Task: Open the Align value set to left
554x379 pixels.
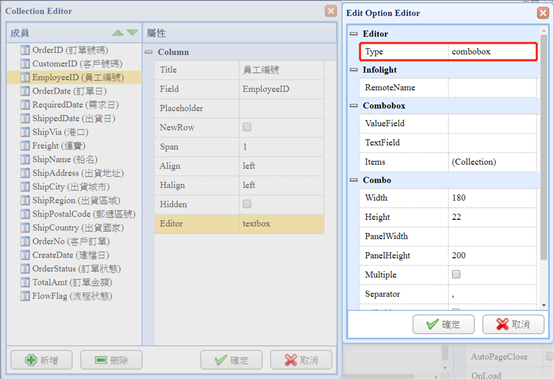Action: (x=282, y=166)
